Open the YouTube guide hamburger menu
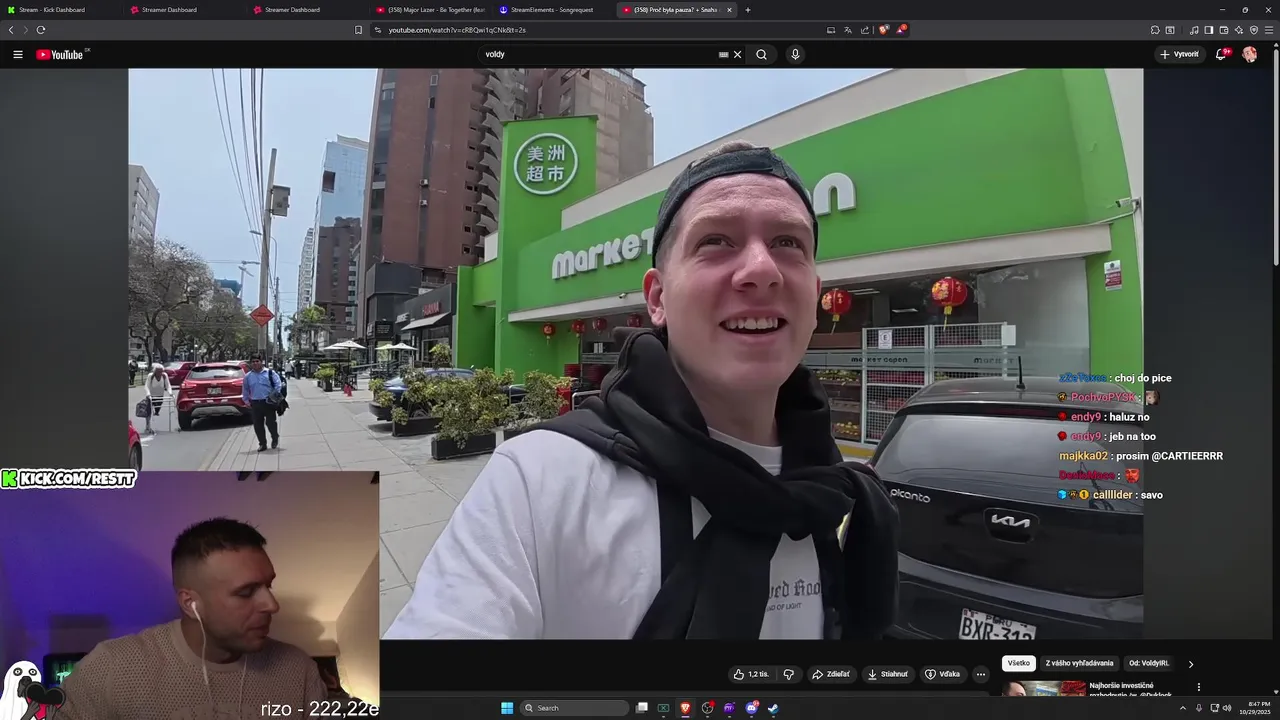 tap(18, 54)
